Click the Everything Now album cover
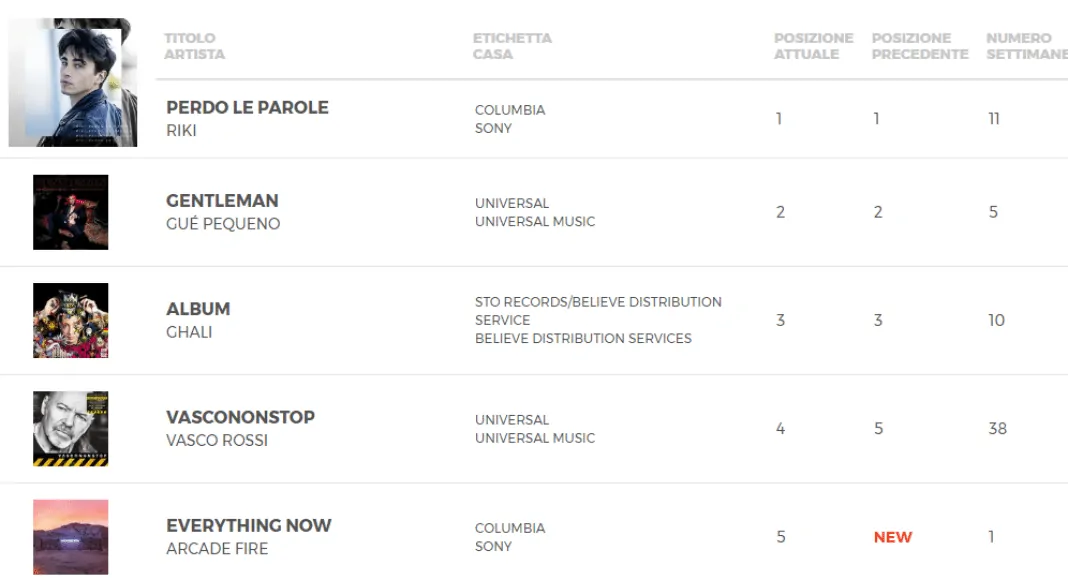This screenshot has width=1068, height=580. pos(70,537)
